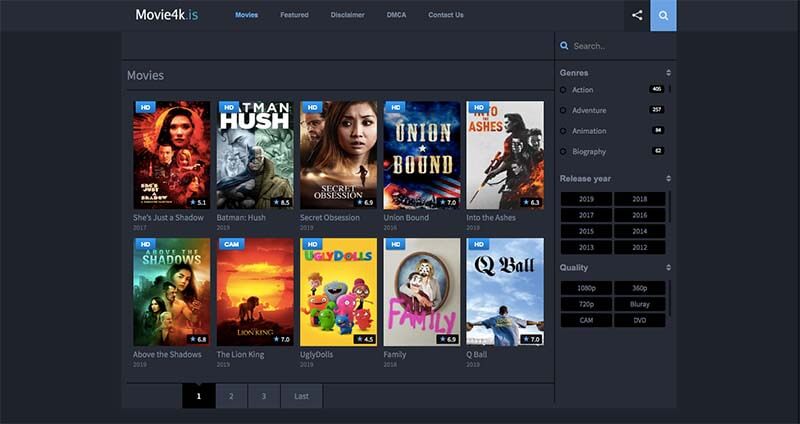The height and width of the screenshot is (424, 800).
Task: Select the Animation genre radio
Action: tap(563, 131)
